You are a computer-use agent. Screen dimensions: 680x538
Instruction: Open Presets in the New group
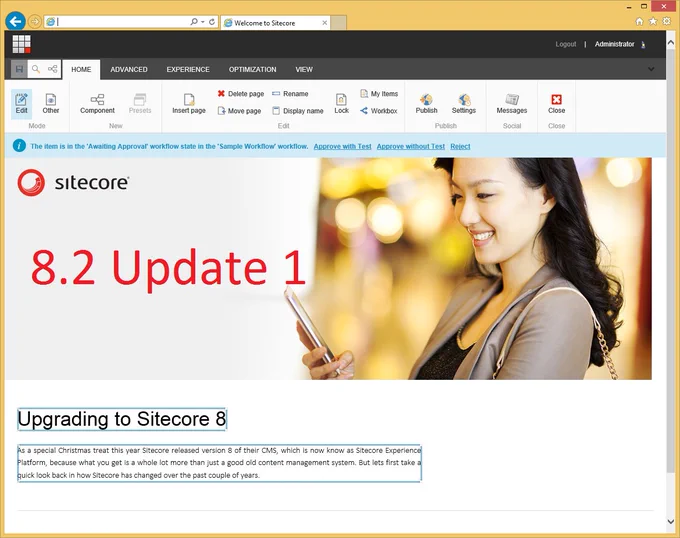pyautogui.click(x=140, y=104)
